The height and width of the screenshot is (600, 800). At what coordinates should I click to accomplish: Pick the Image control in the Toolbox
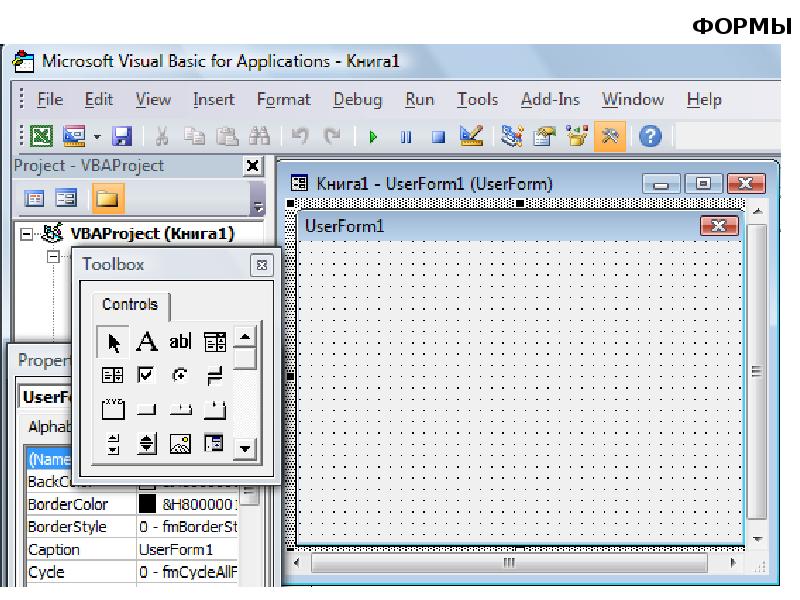[180, 443]
